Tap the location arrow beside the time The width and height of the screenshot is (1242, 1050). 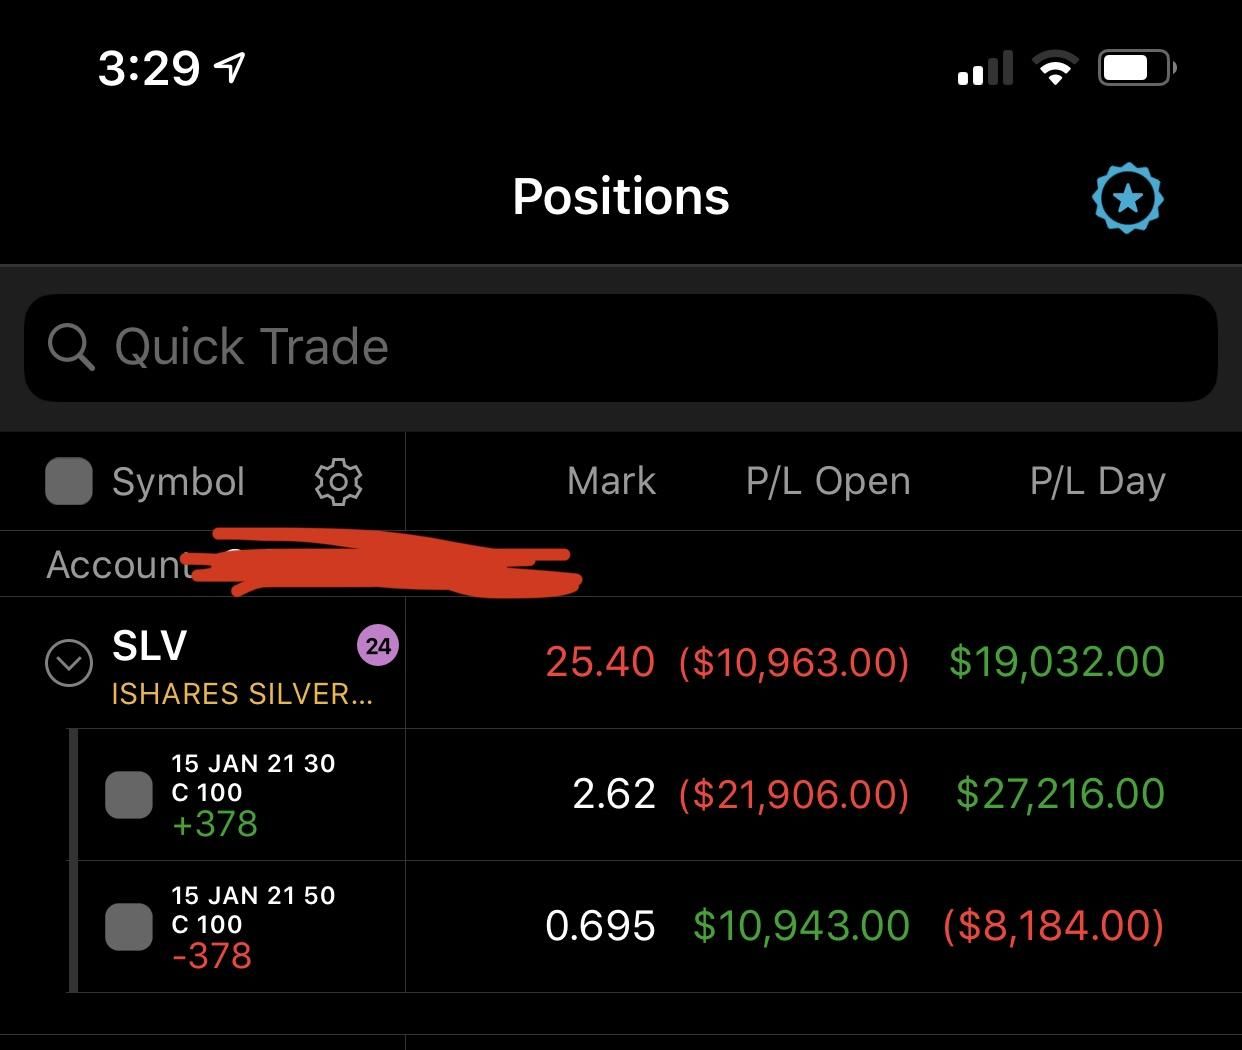[230, 67]
